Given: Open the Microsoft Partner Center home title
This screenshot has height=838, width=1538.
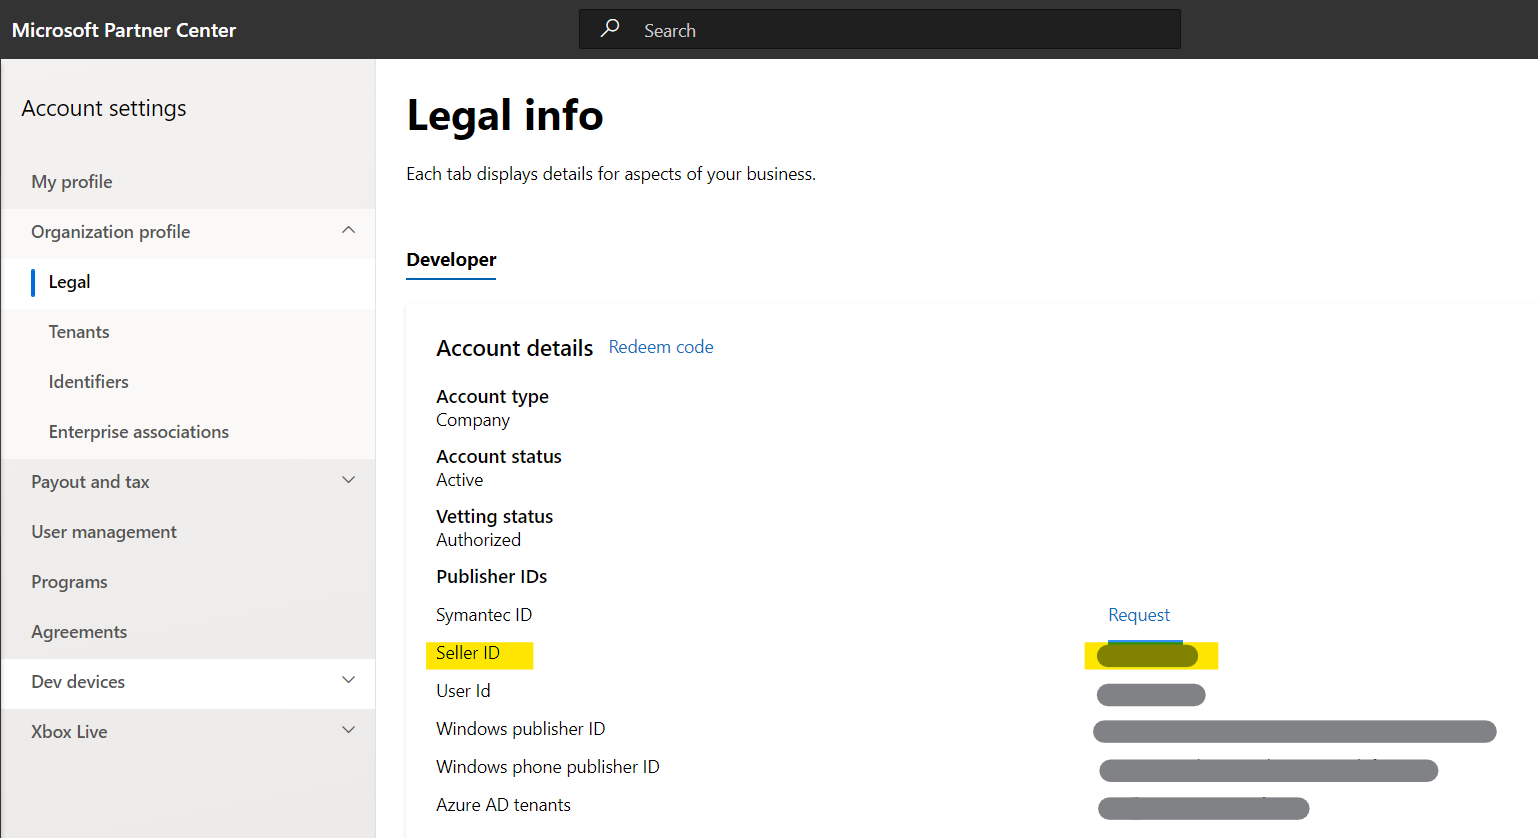Looking at the screenshot, I should pyautogui.click(x=124, y=30).
